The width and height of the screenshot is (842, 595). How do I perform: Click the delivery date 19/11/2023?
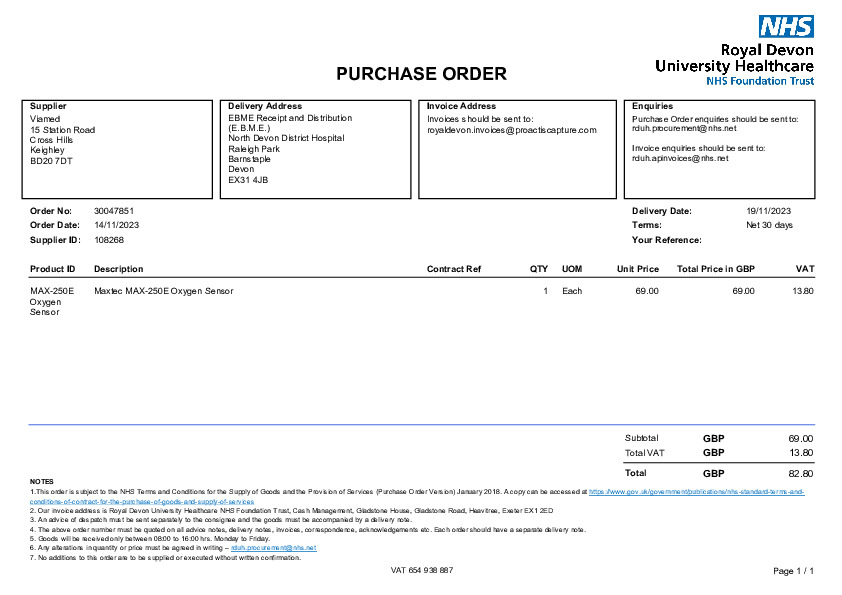pyautogui.click(x=769, y=211)
